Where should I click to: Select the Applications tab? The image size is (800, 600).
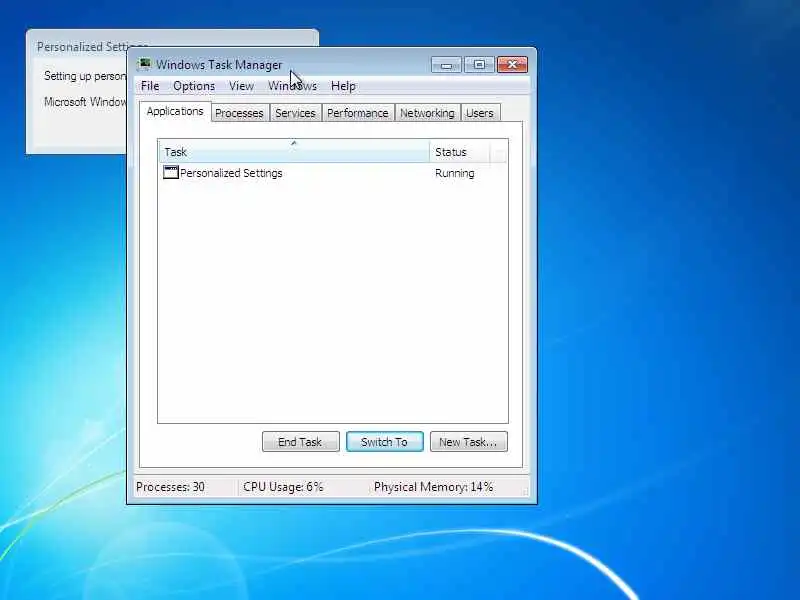[175, 111]
